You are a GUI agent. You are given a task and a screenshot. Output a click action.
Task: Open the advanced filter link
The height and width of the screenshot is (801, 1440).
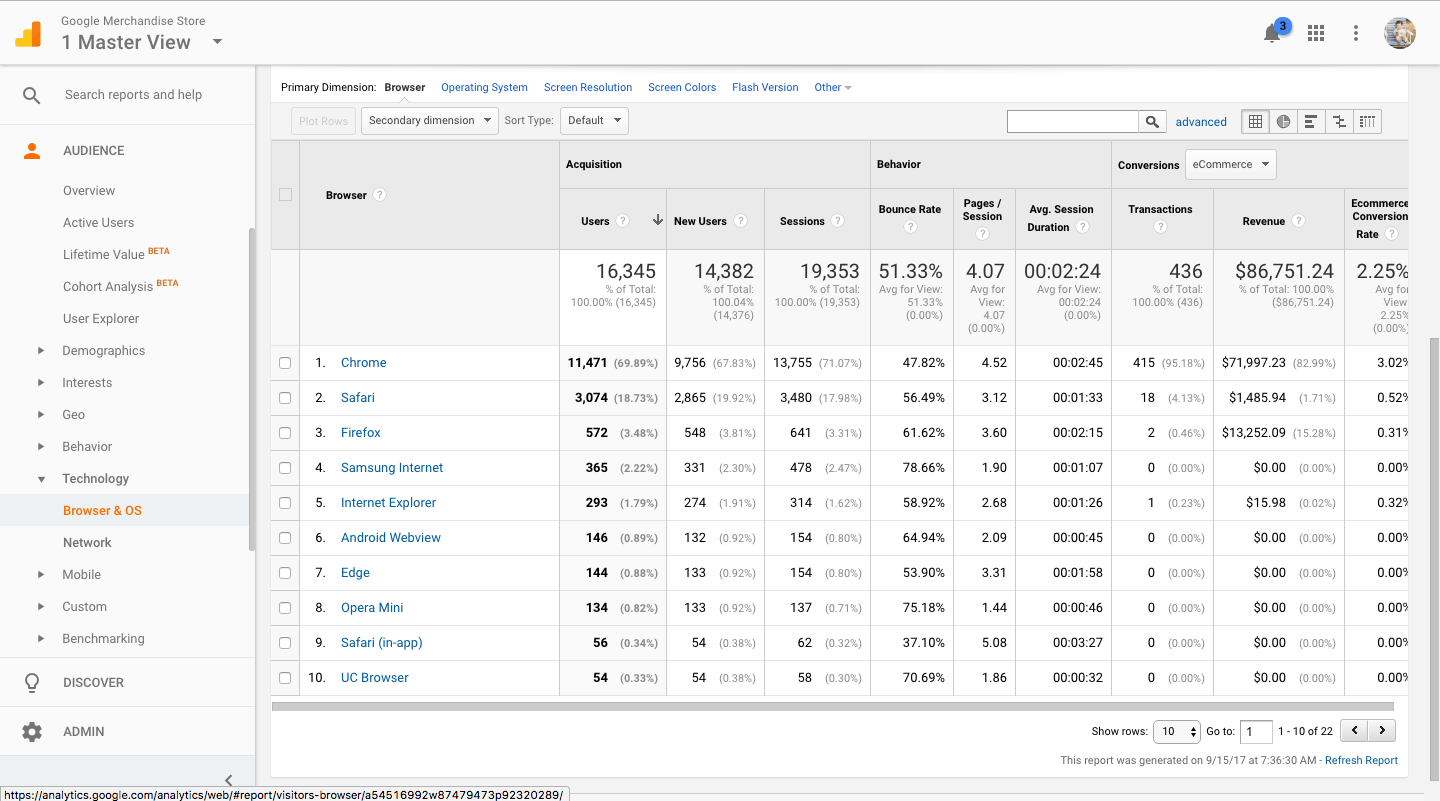click(x=1201, y=122)
